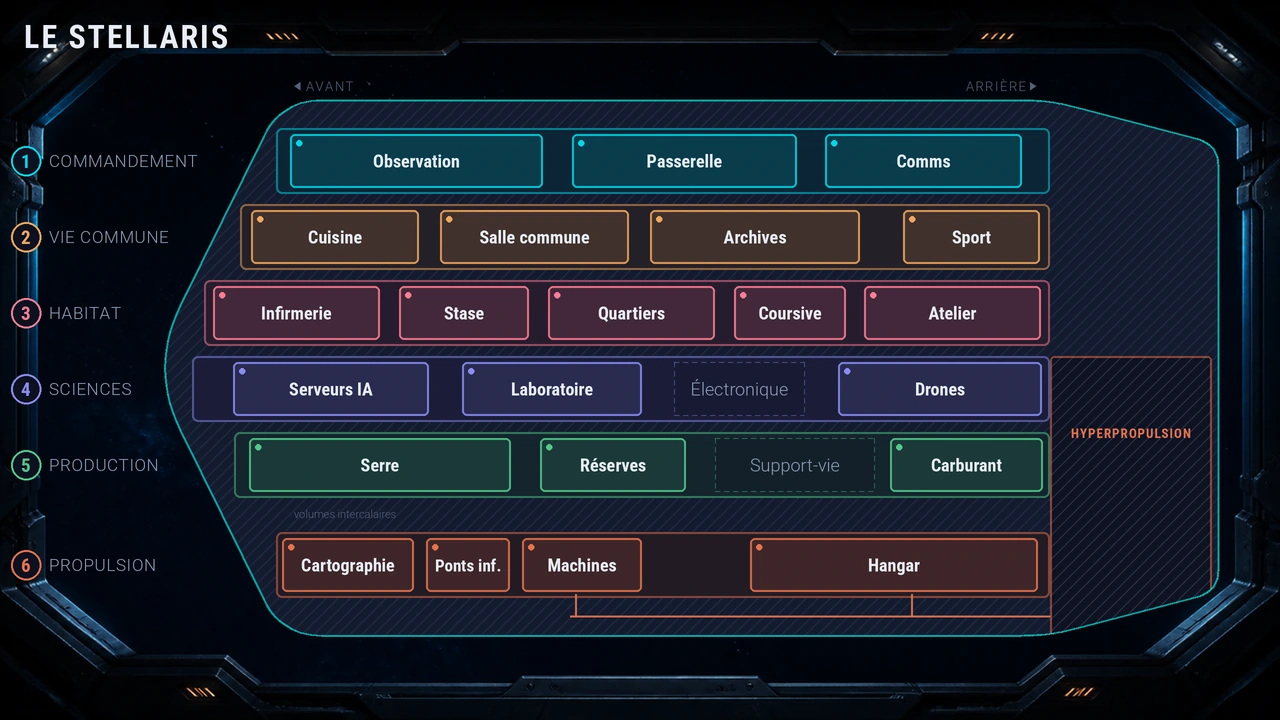Click the PRODUCTION deck label
Viewport: 1280px width, 720px height.
pyautogui.click(x=104, y=465)
